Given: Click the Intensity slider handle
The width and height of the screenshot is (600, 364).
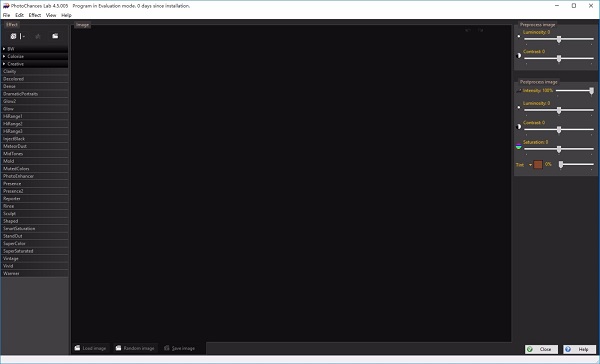Looking at the screenshot, I should (x=591, y=91).
